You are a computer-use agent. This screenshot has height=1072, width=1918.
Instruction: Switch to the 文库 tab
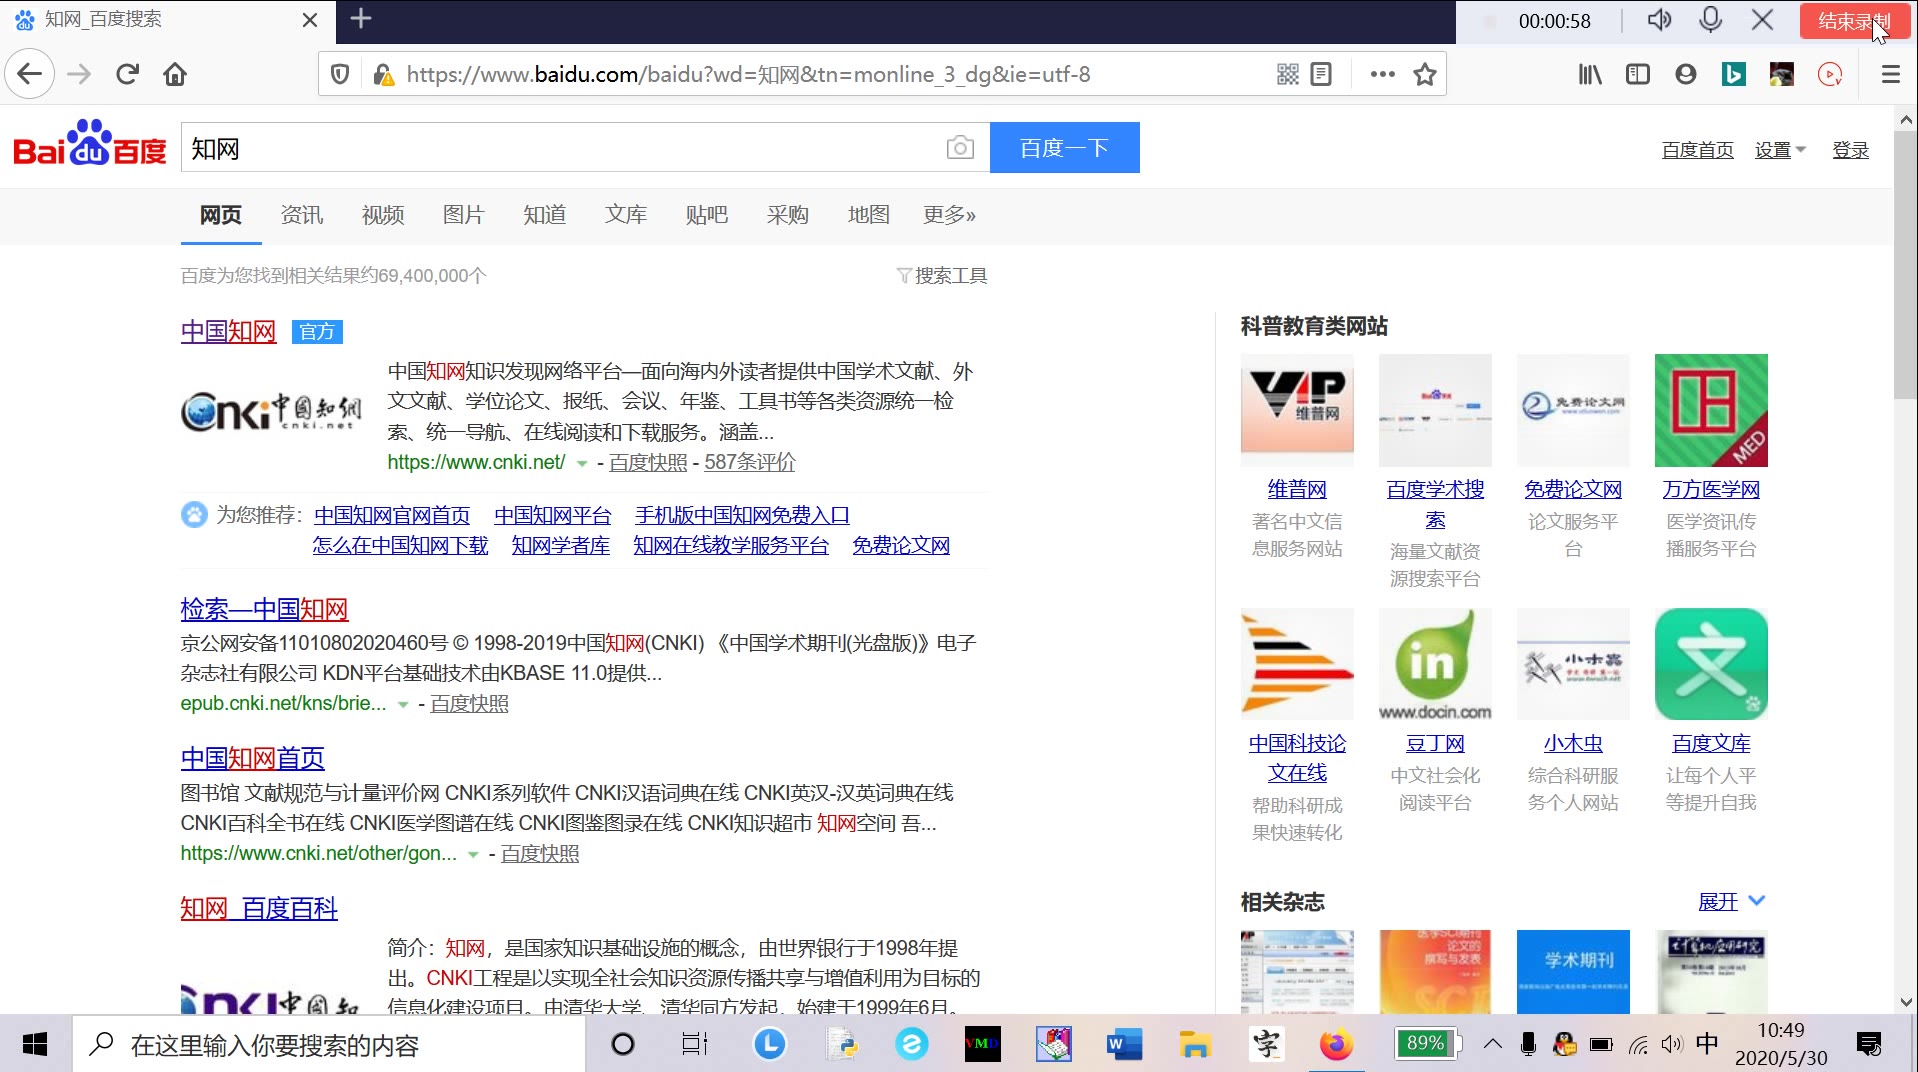(x=626, y=215)
